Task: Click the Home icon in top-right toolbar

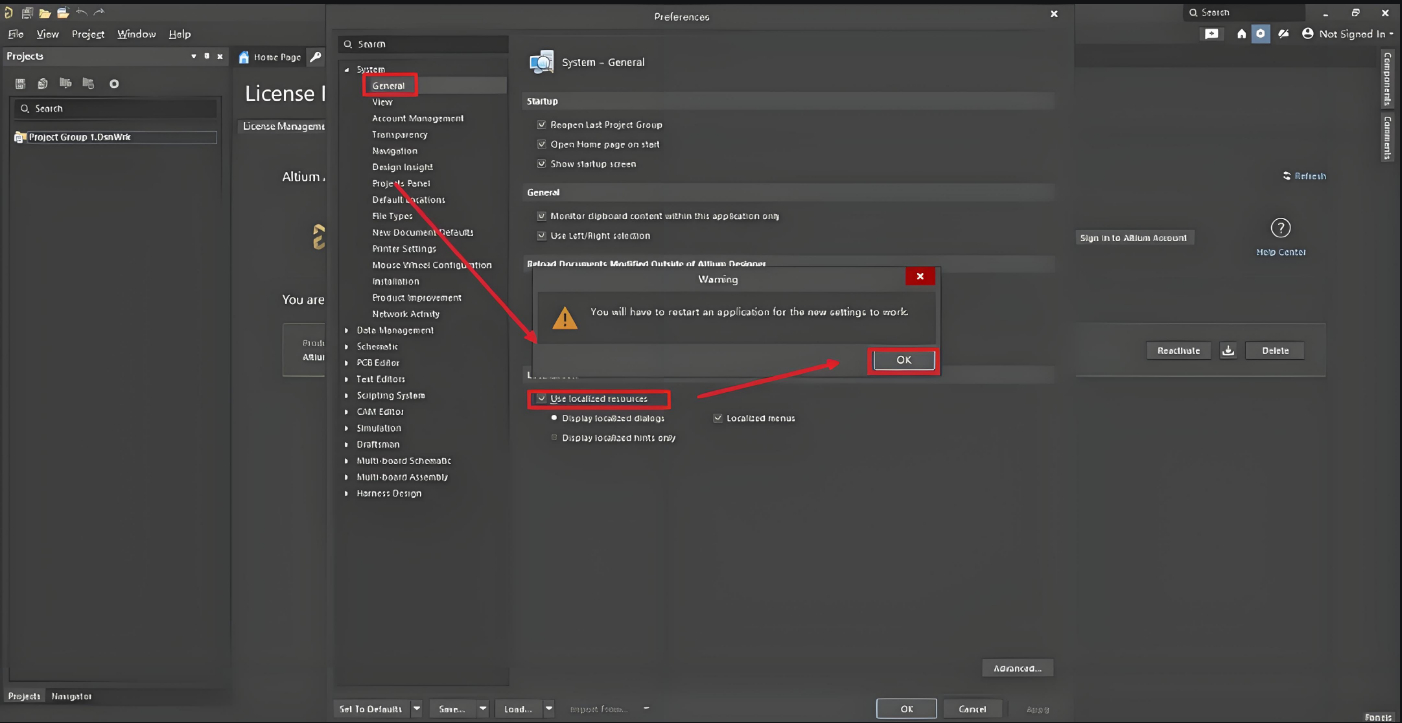Action: (x=1242, y=33)
